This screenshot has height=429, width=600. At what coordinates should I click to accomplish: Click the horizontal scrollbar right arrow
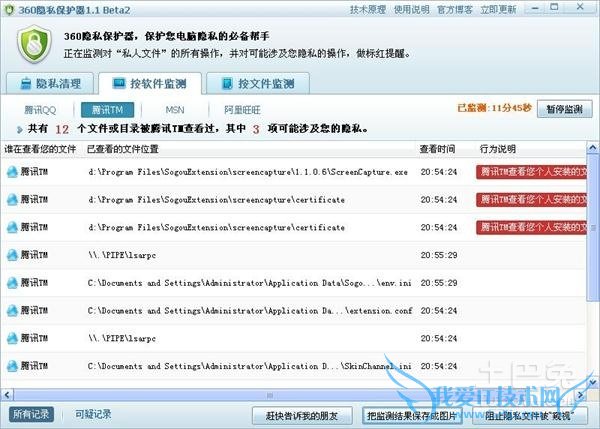[580, 395]
